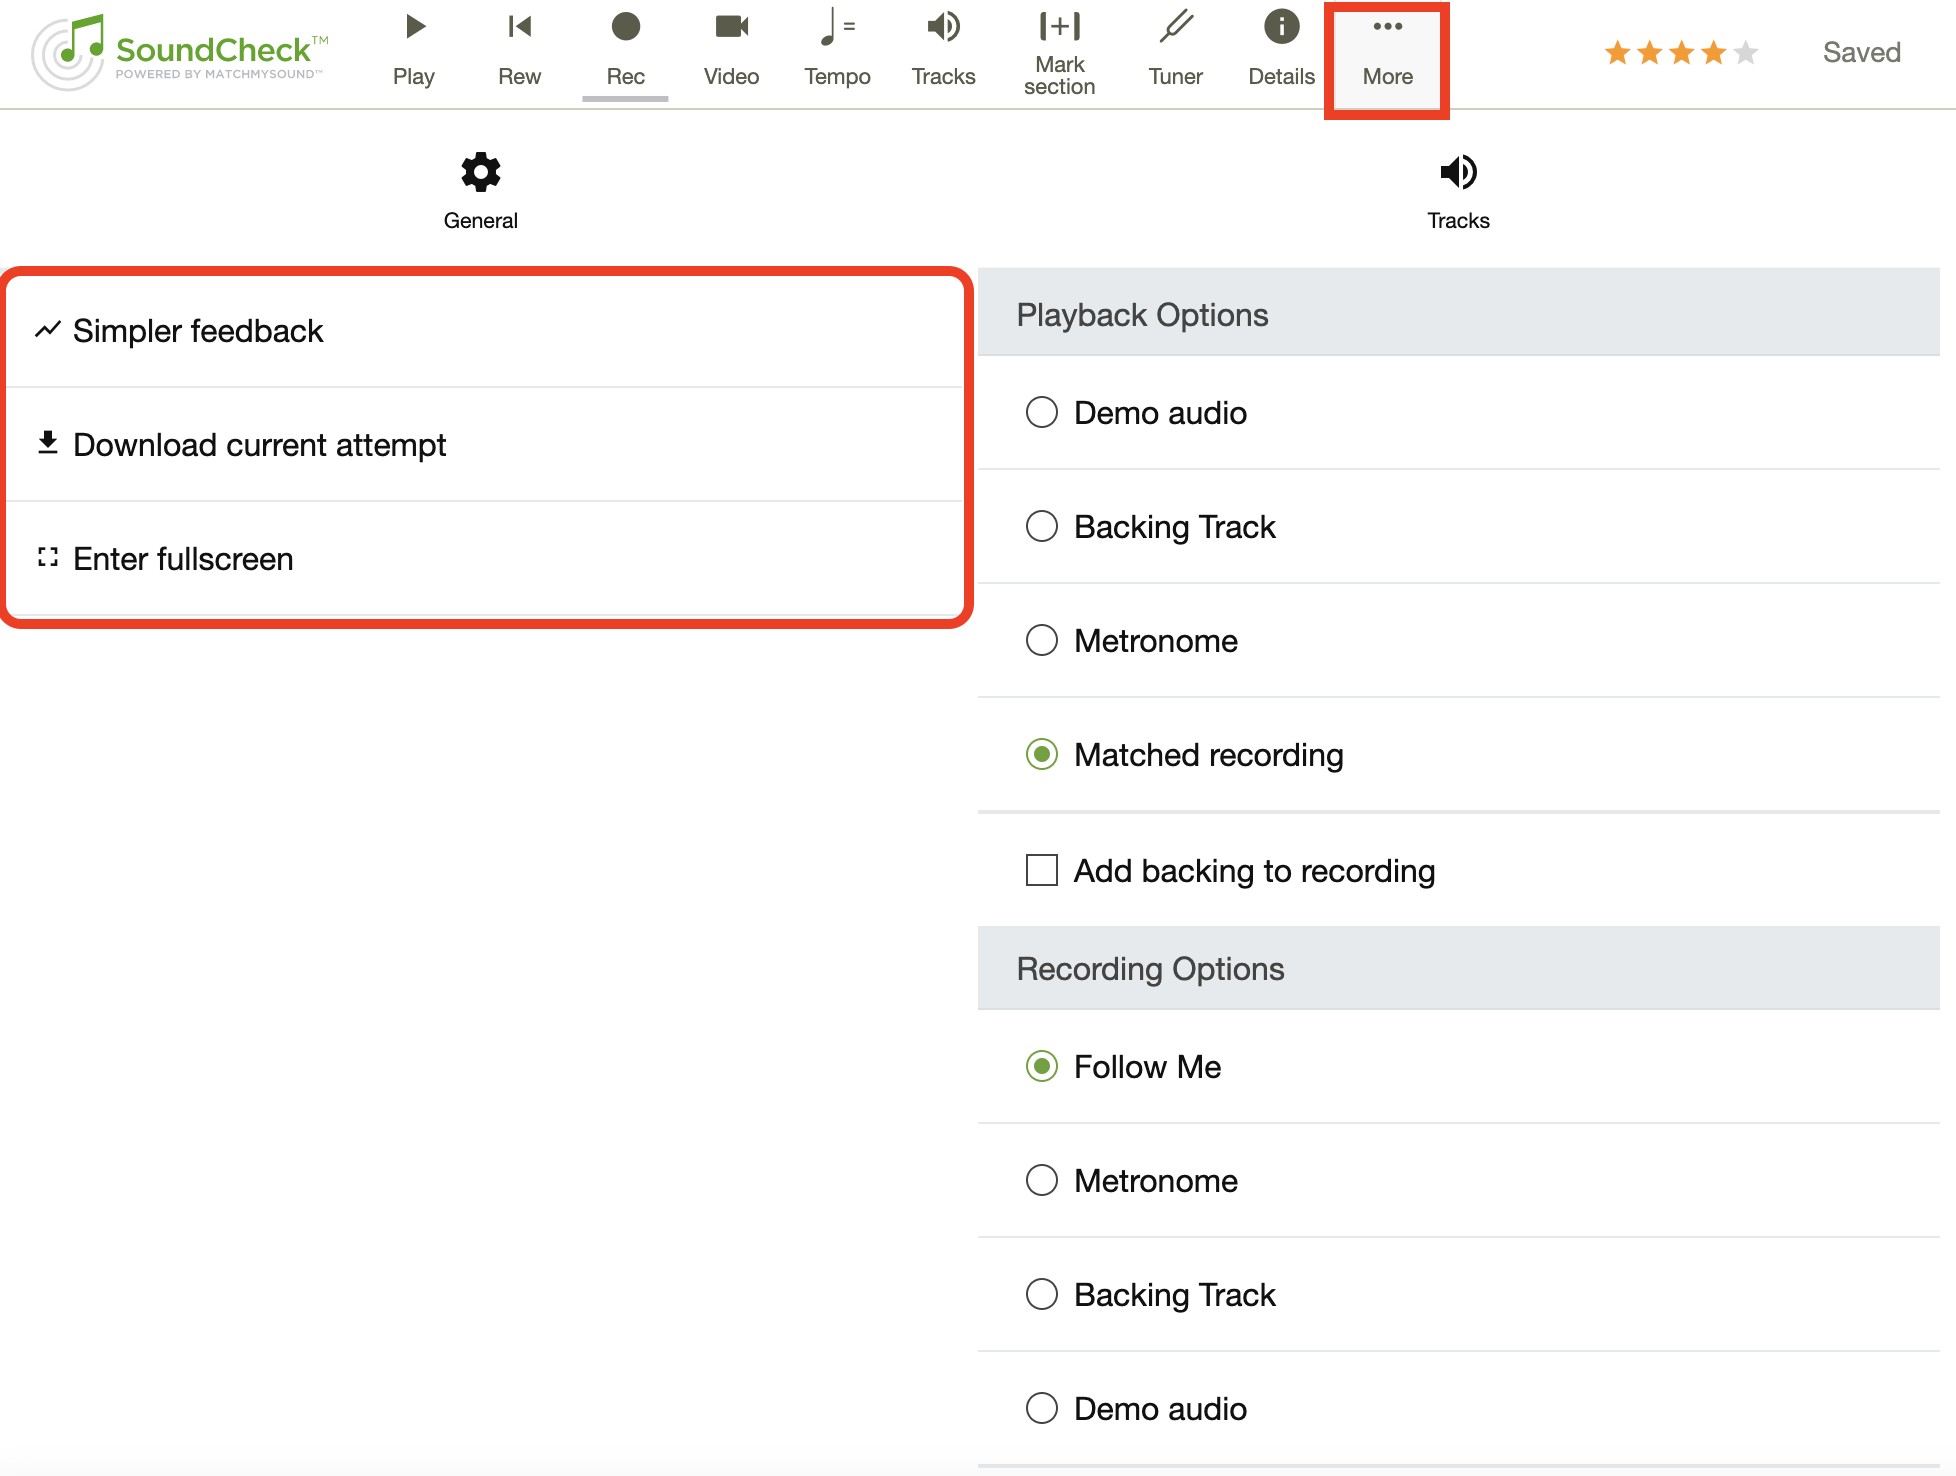Click the Recording Options header

coord(1459,967)
